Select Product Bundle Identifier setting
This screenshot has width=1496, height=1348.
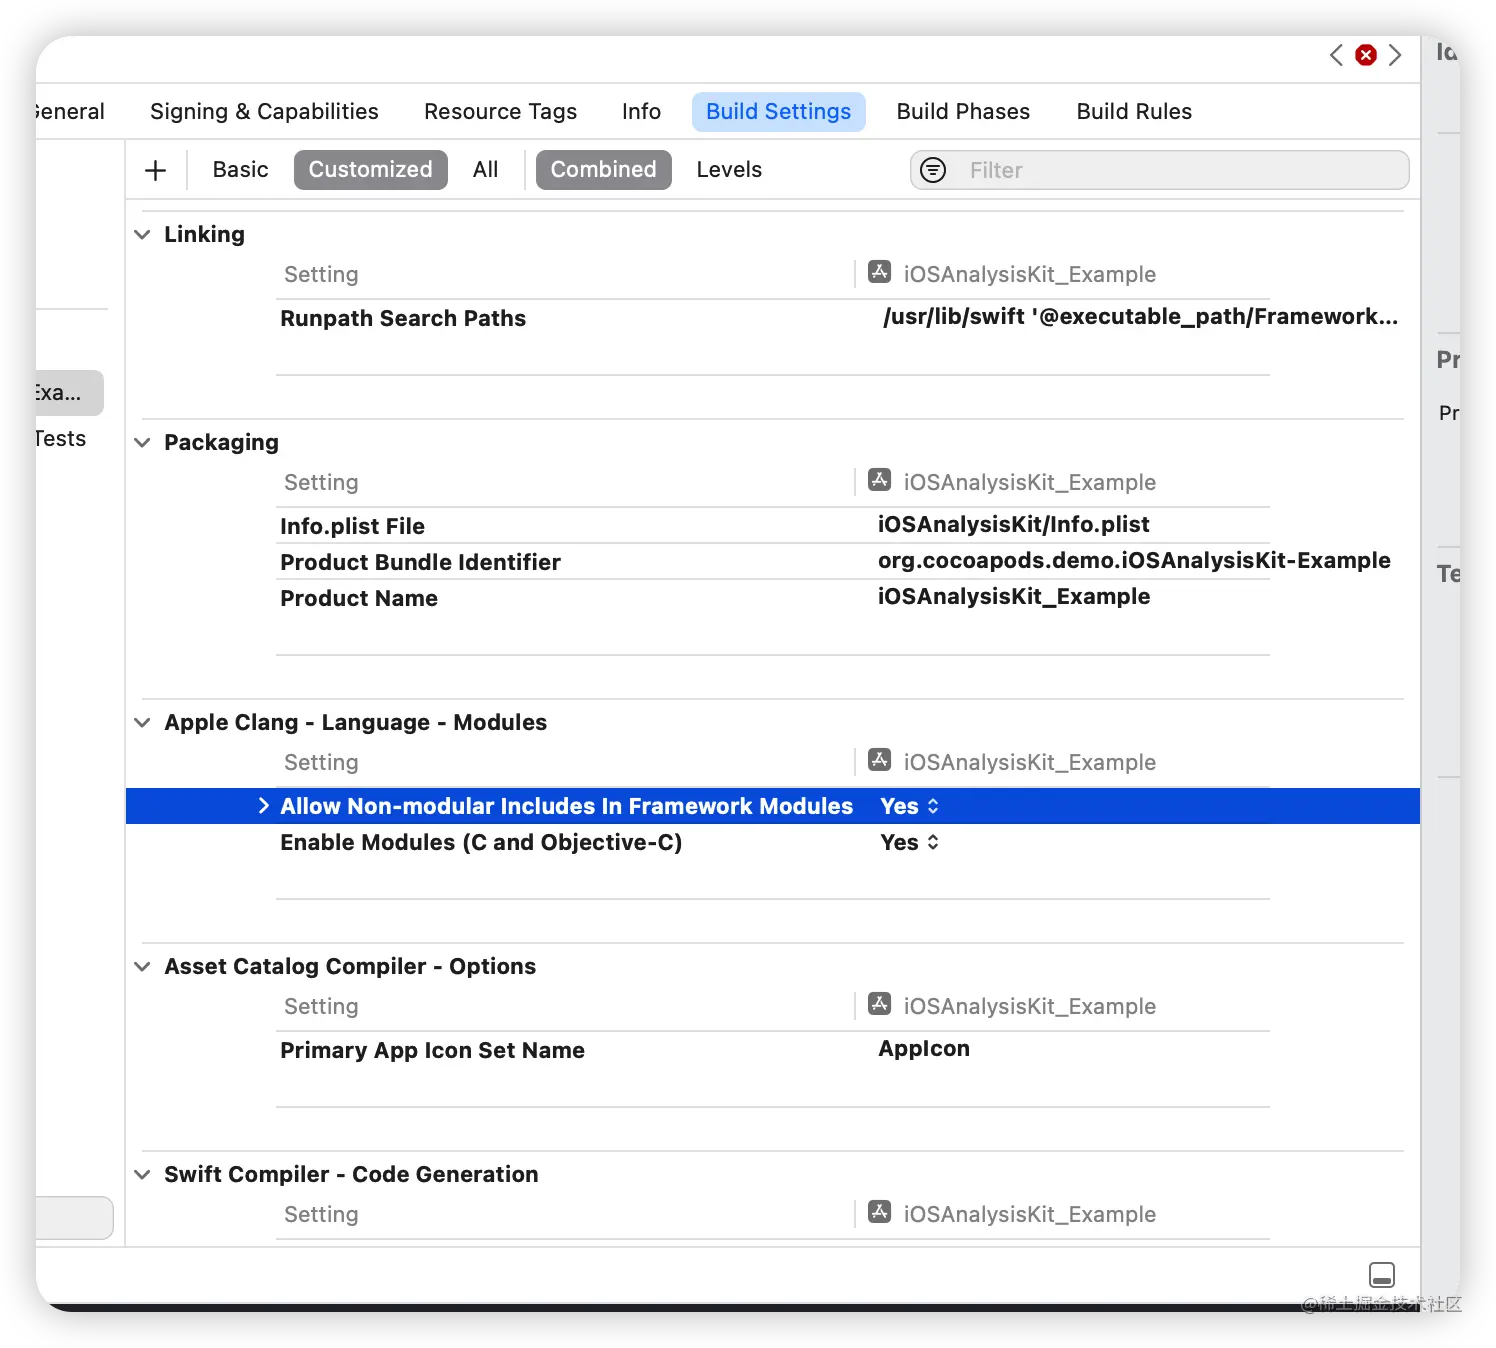(x=420, y=562)
